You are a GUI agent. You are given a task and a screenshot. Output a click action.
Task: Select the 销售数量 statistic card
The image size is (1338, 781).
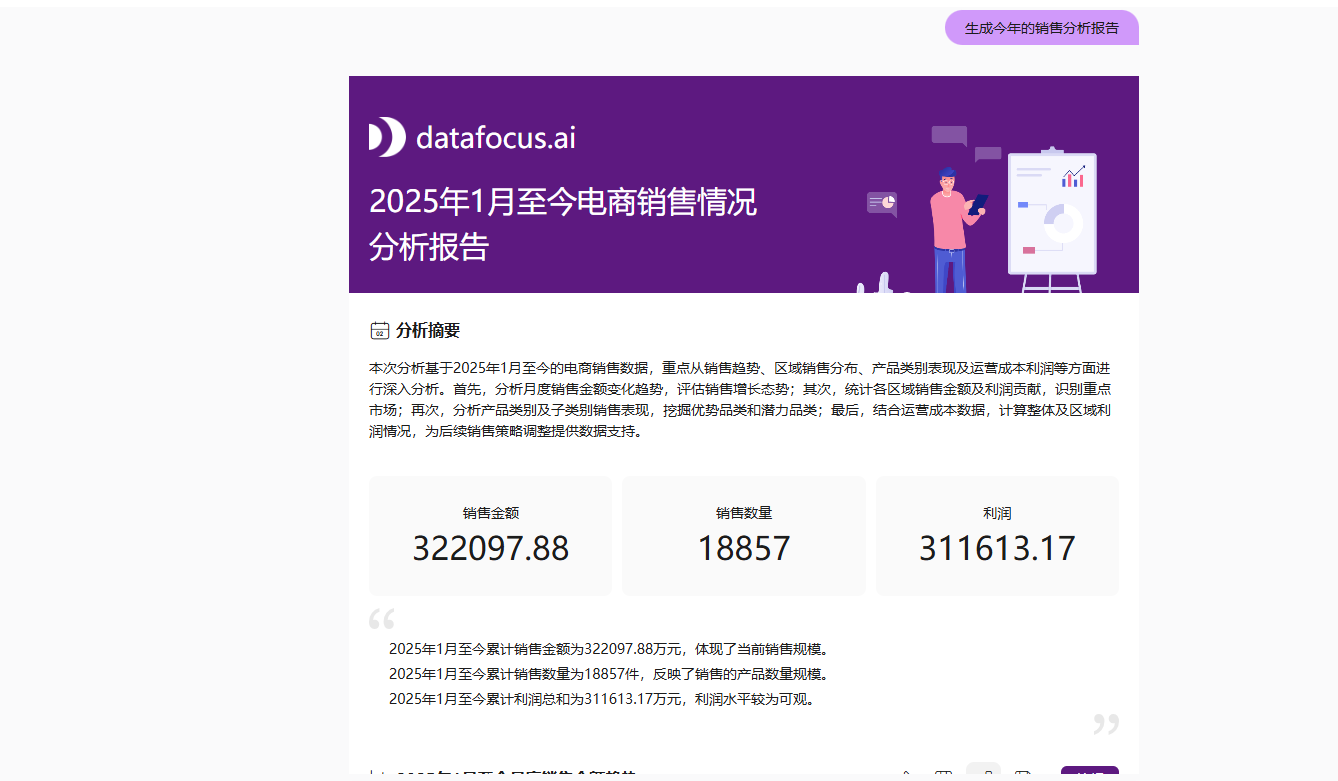pos(744,535)
